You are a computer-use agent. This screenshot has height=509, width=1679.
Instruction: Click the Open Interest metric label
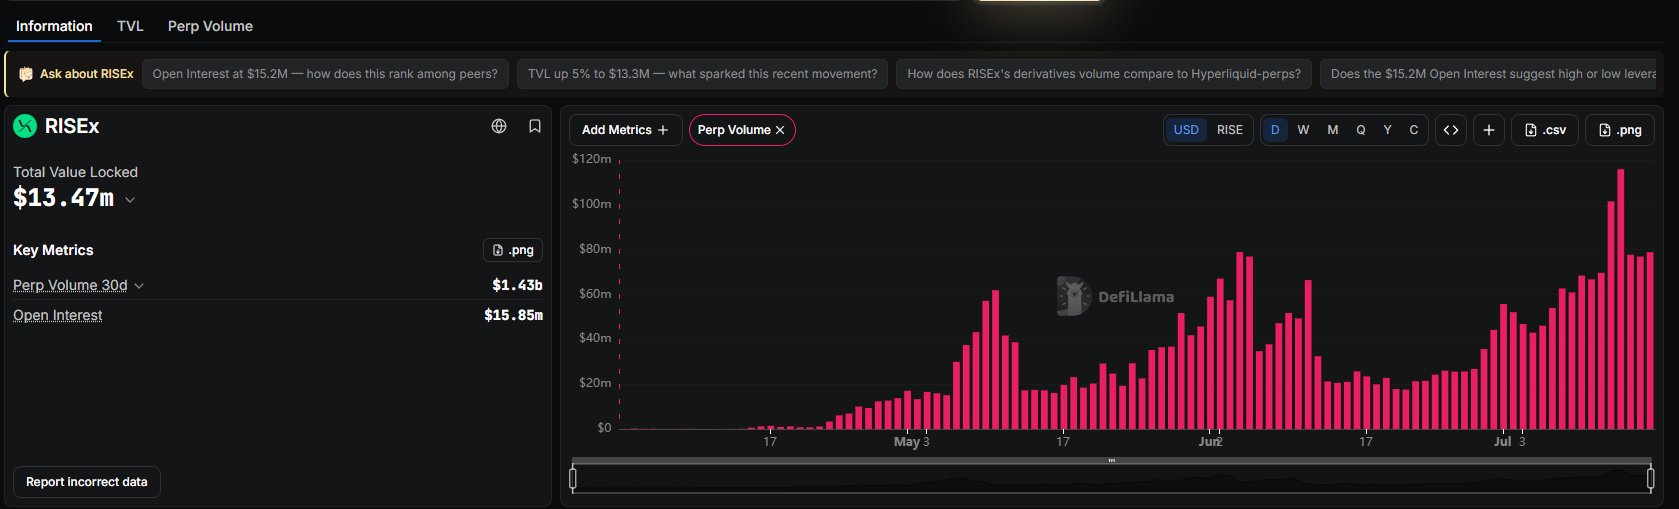(58, 315)
